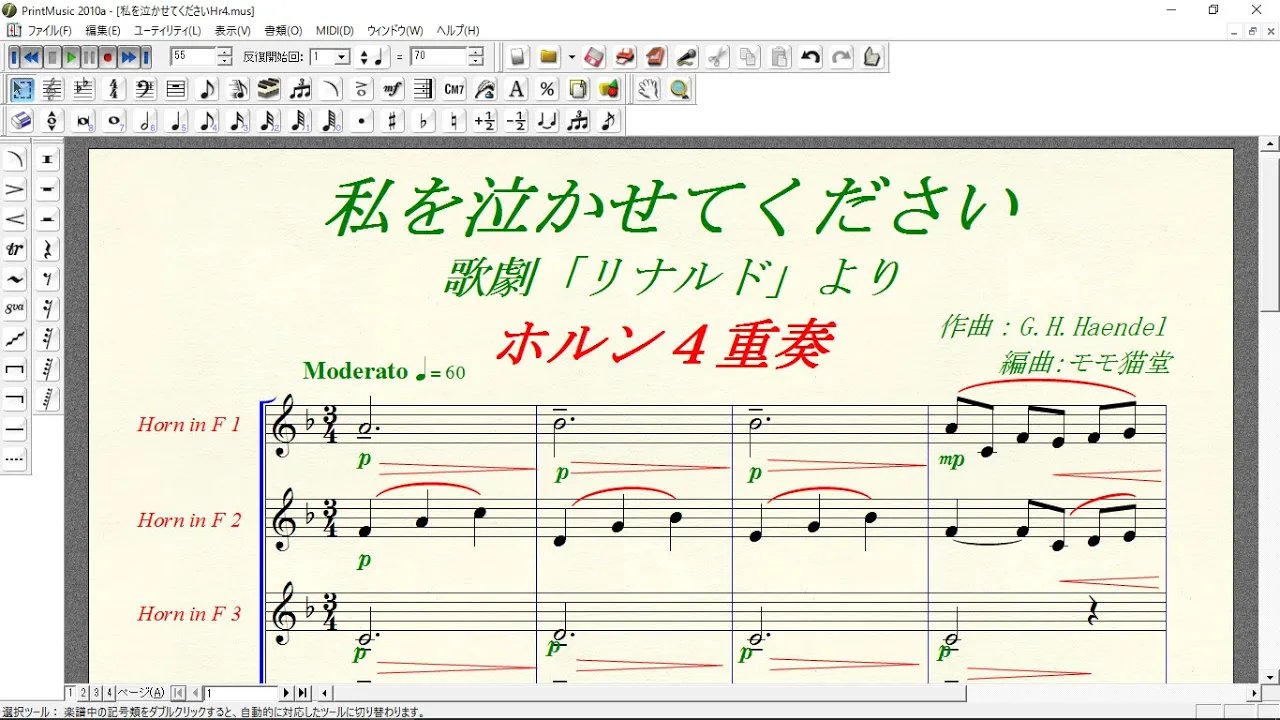Select the Expression tool (mf)
Image resolution: width=1280 pixels, height=720 pixels.
393,89
